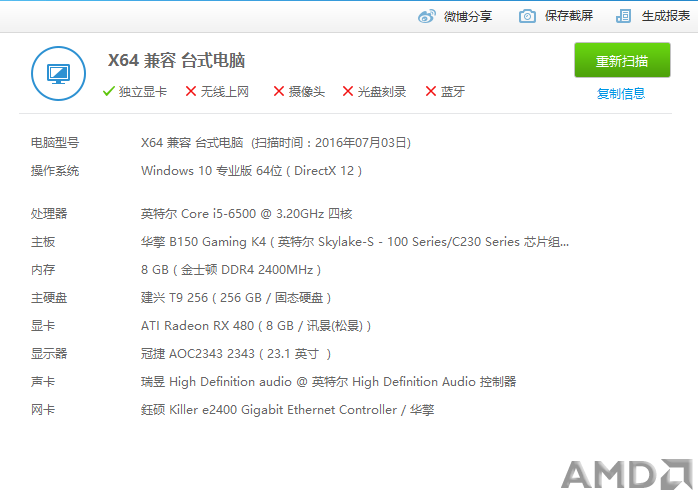Viewport: 698px width, 495px height.
Task: Click the red X next to 无线上网
Action: coord(191,91)
